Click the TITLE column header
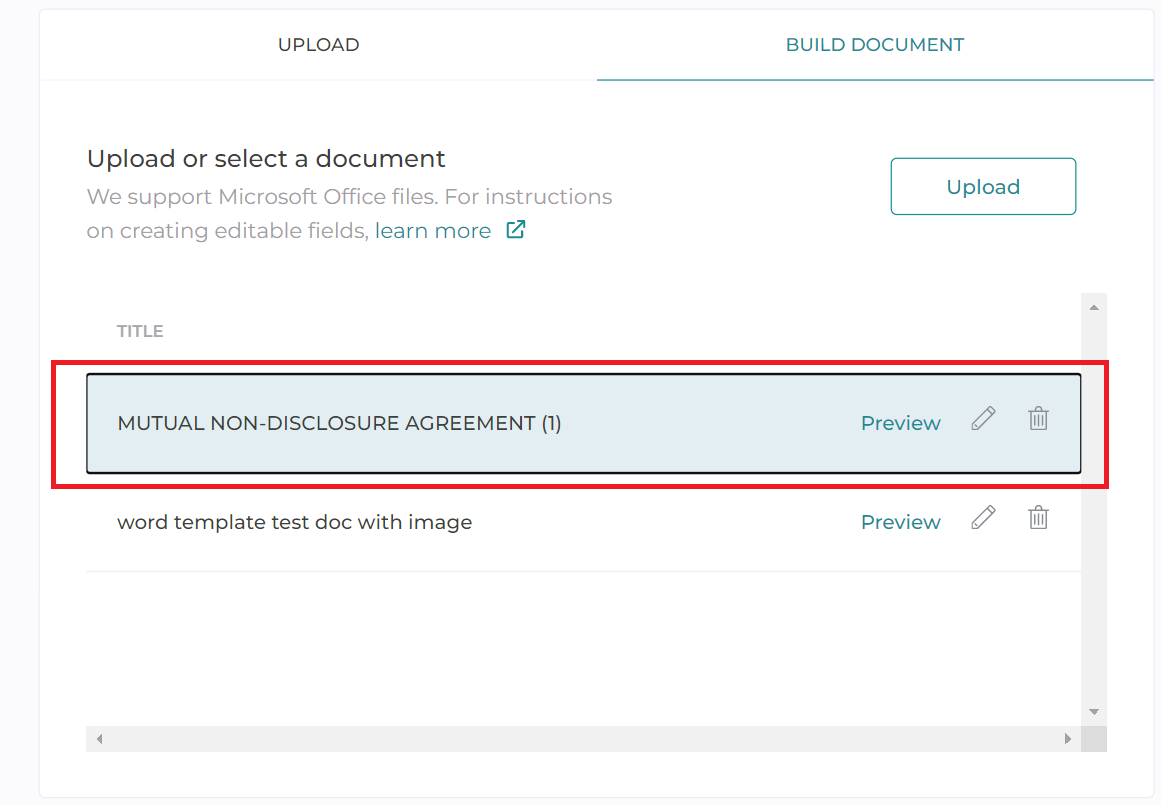 pyautogui.click(x=140, y=331)
